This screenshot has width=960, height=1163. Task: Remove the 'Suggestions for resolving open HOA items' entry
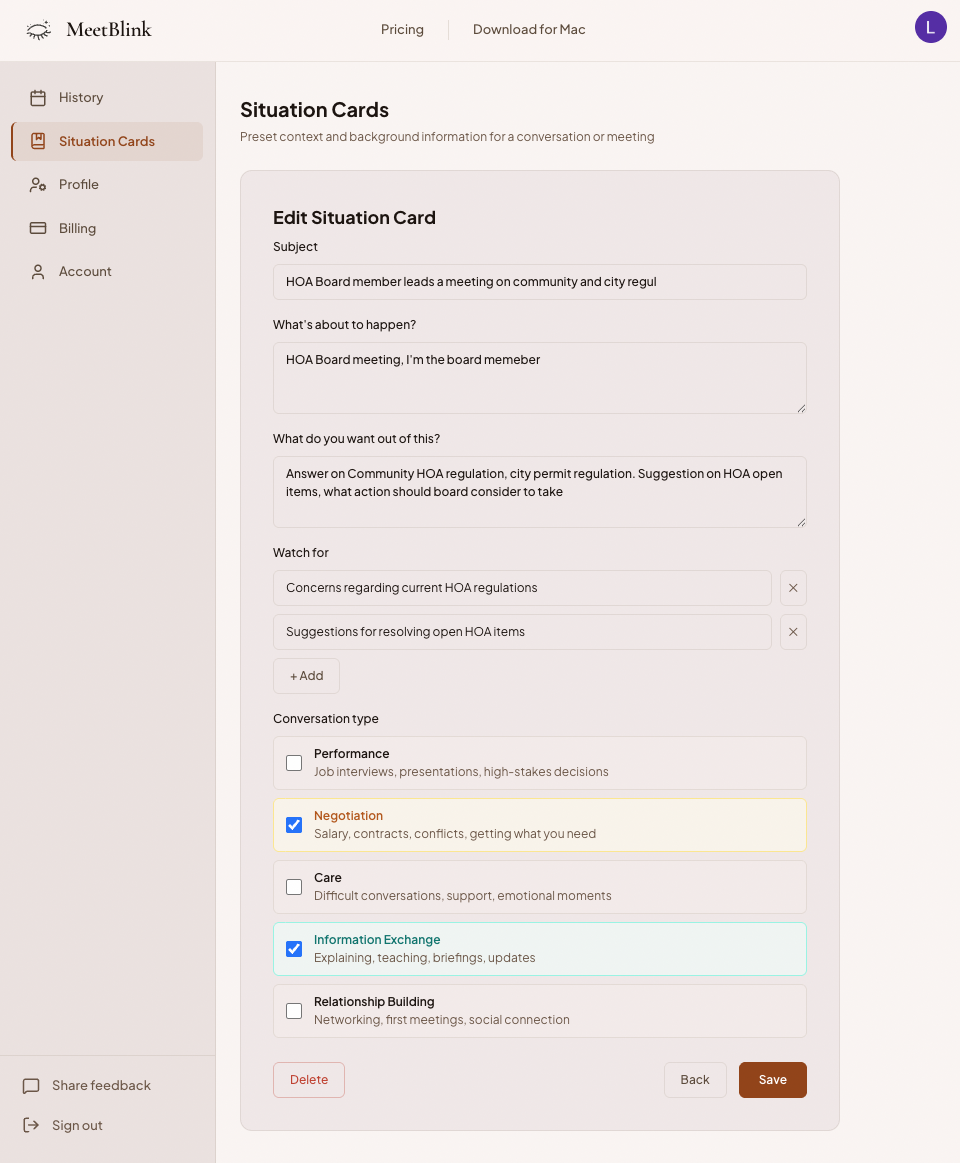pyautogui.click(x=793, y=632)
